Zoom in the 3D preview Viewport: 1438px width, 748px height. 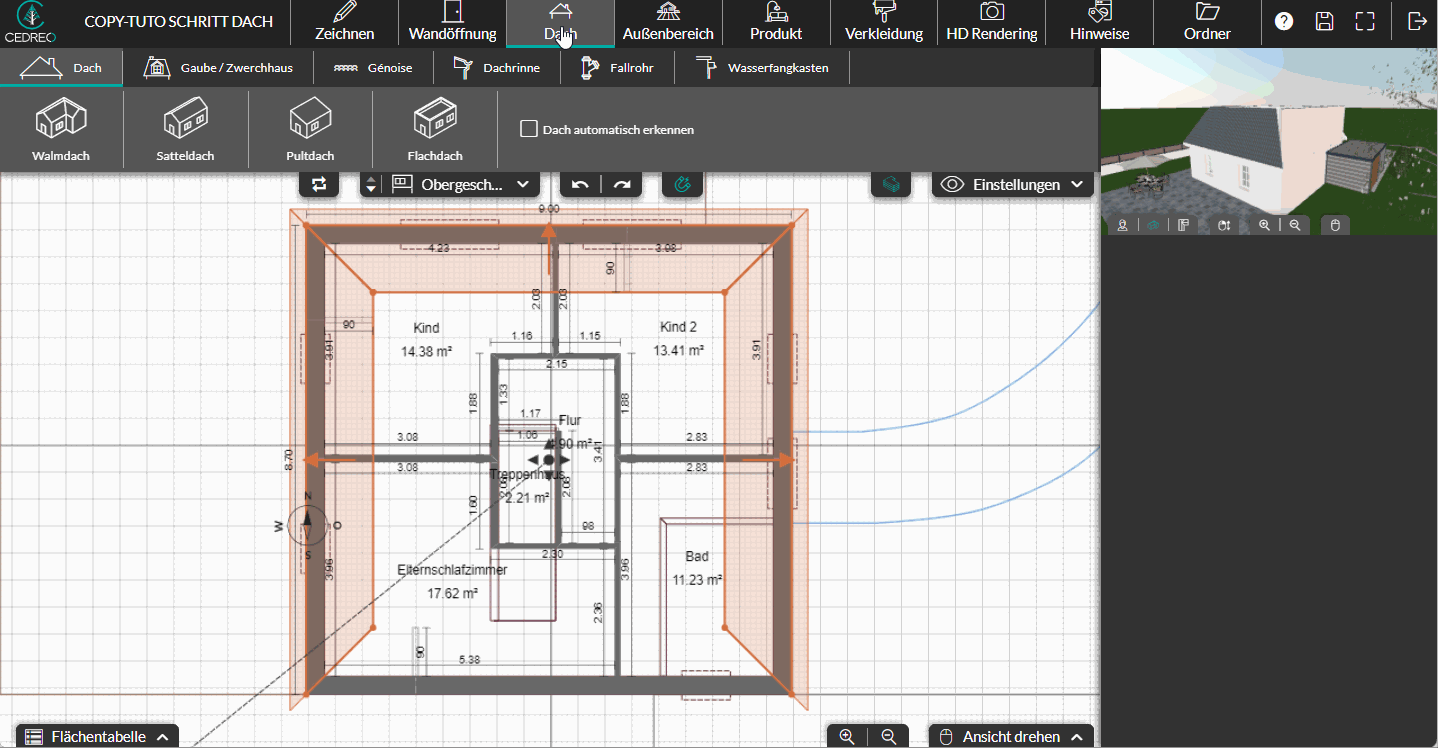(x=1264, y=225)
